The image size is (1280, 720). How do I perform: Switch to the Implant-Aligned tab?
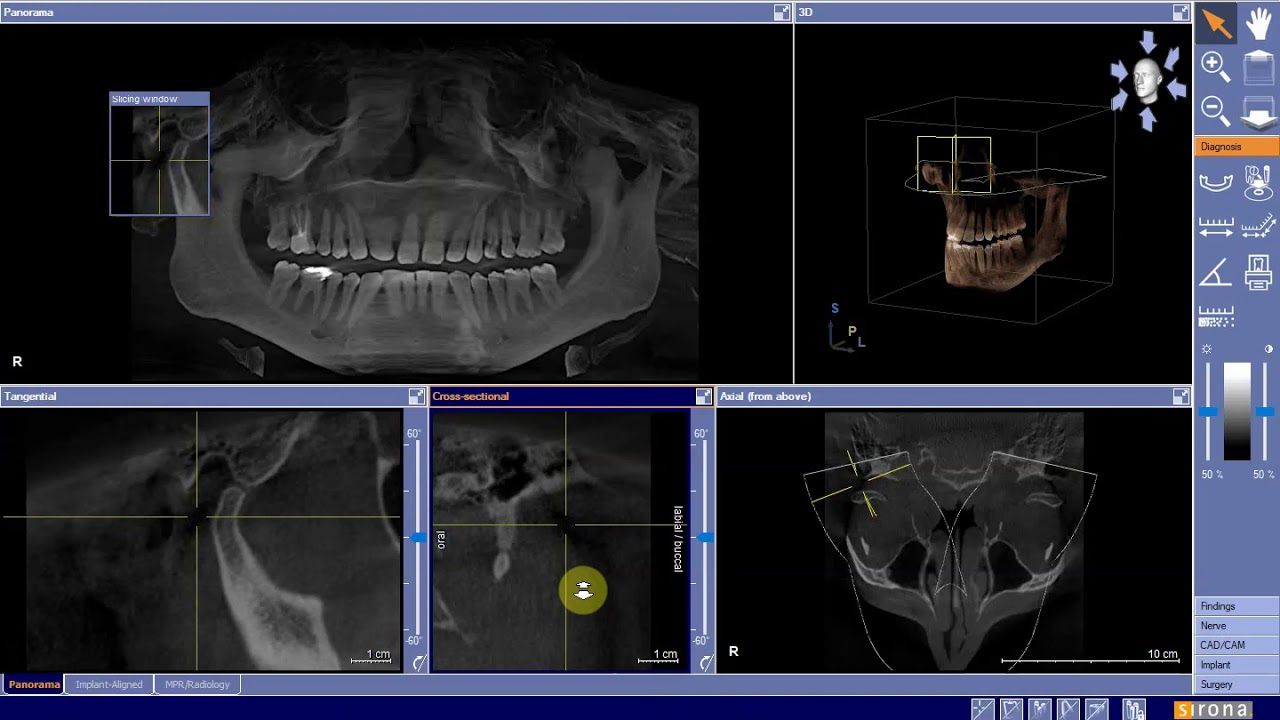pos(109,685)
